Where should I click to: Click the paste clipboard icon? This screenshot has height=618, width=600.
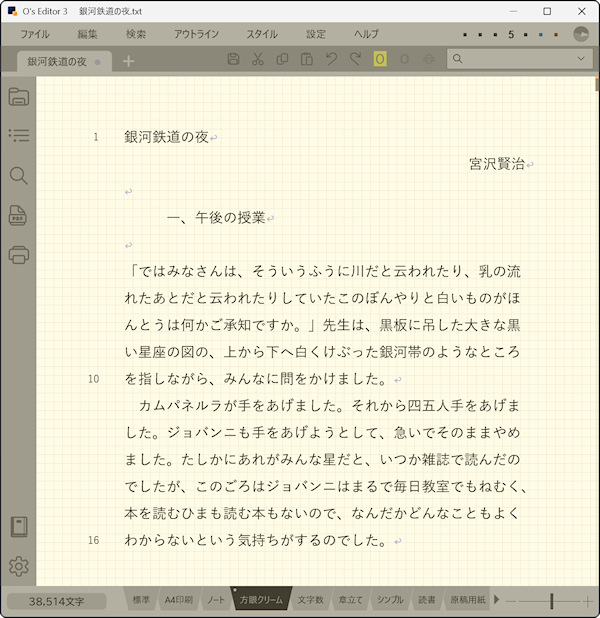point(307,60)
